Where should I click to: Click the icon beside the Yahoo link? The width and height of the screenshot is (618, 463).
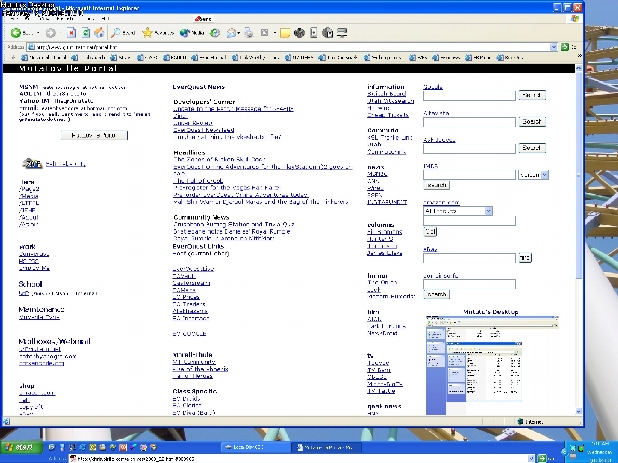(x=30, y=163)
